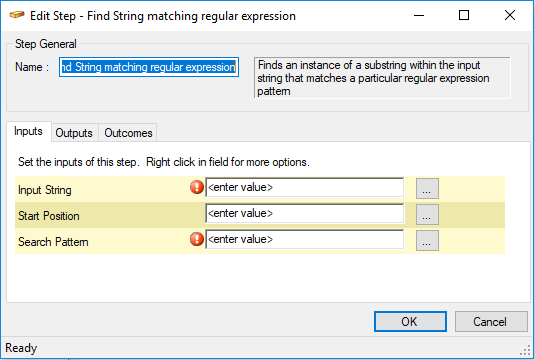535x360 pixels.
Task: Select the Inputs tab
Action: pyautogui.click(x=28, y=131)
